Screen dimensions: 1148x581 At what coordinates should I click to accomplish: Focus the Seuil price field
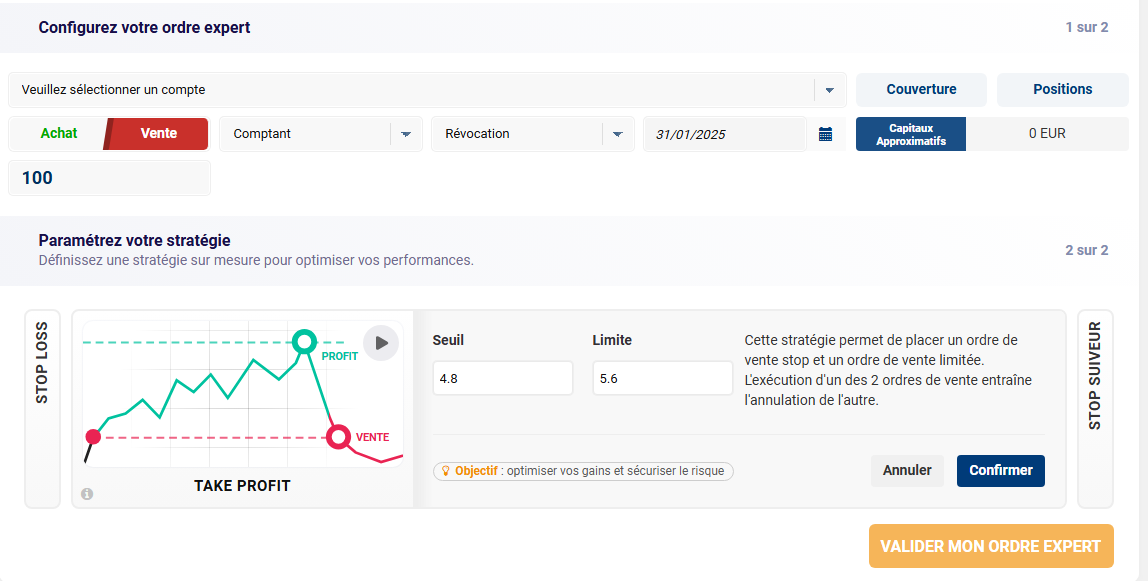(502, 379)
